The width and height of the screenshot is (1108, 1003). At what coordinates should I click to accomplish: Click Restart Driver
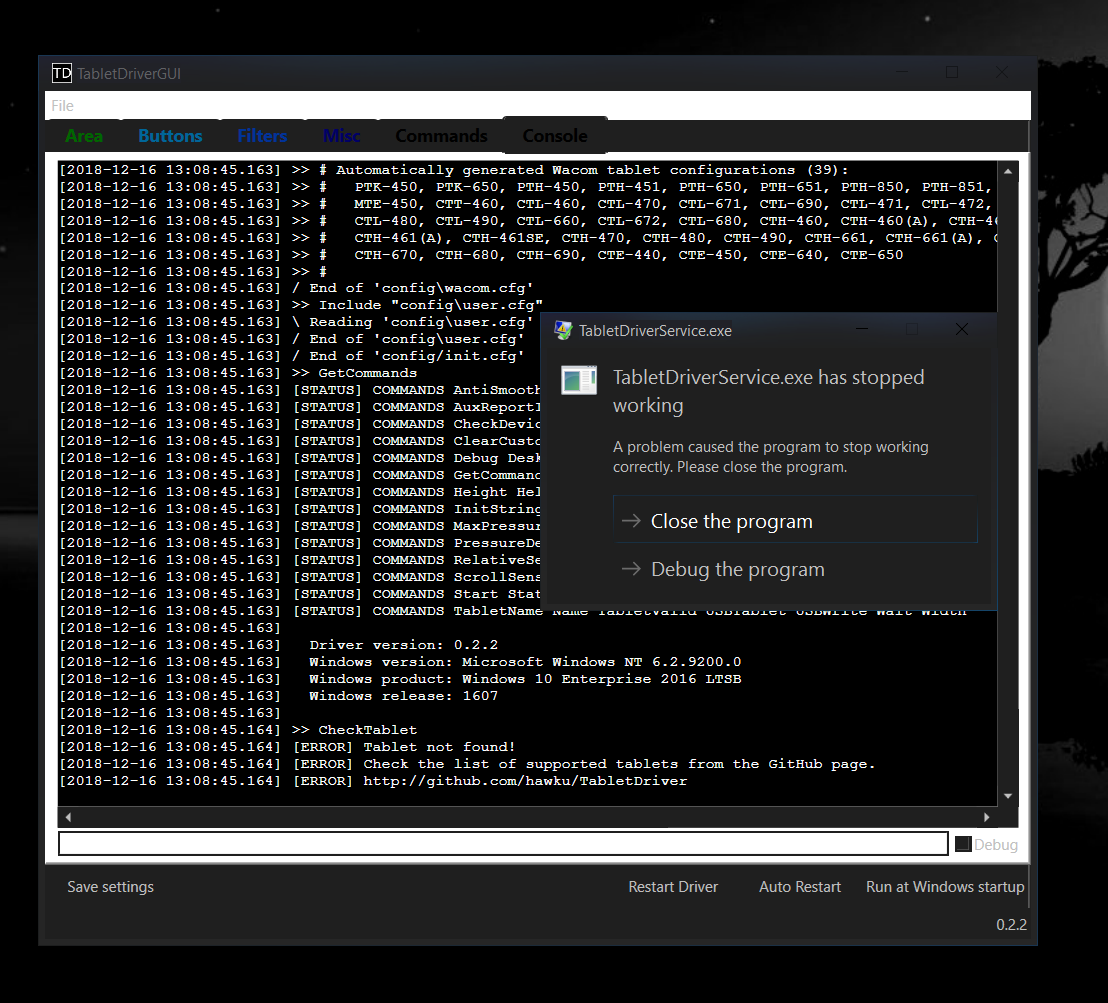[x=673, y=887]
